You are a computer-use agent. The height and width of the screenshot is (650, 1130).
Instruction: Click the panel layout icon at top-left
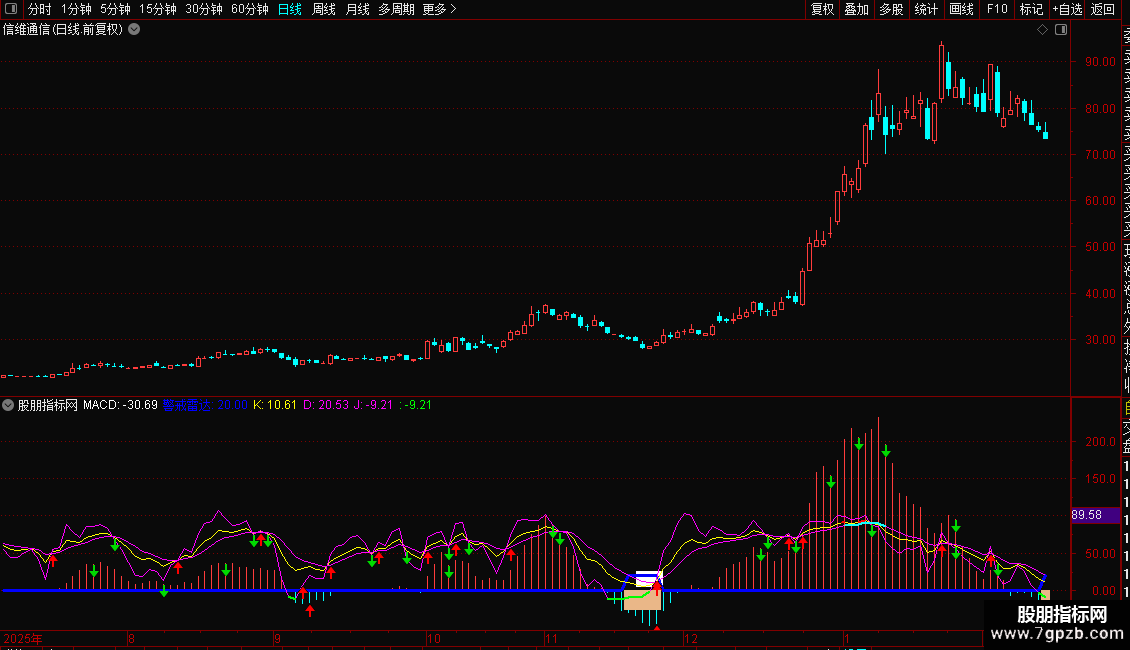(x=11, y=10)
